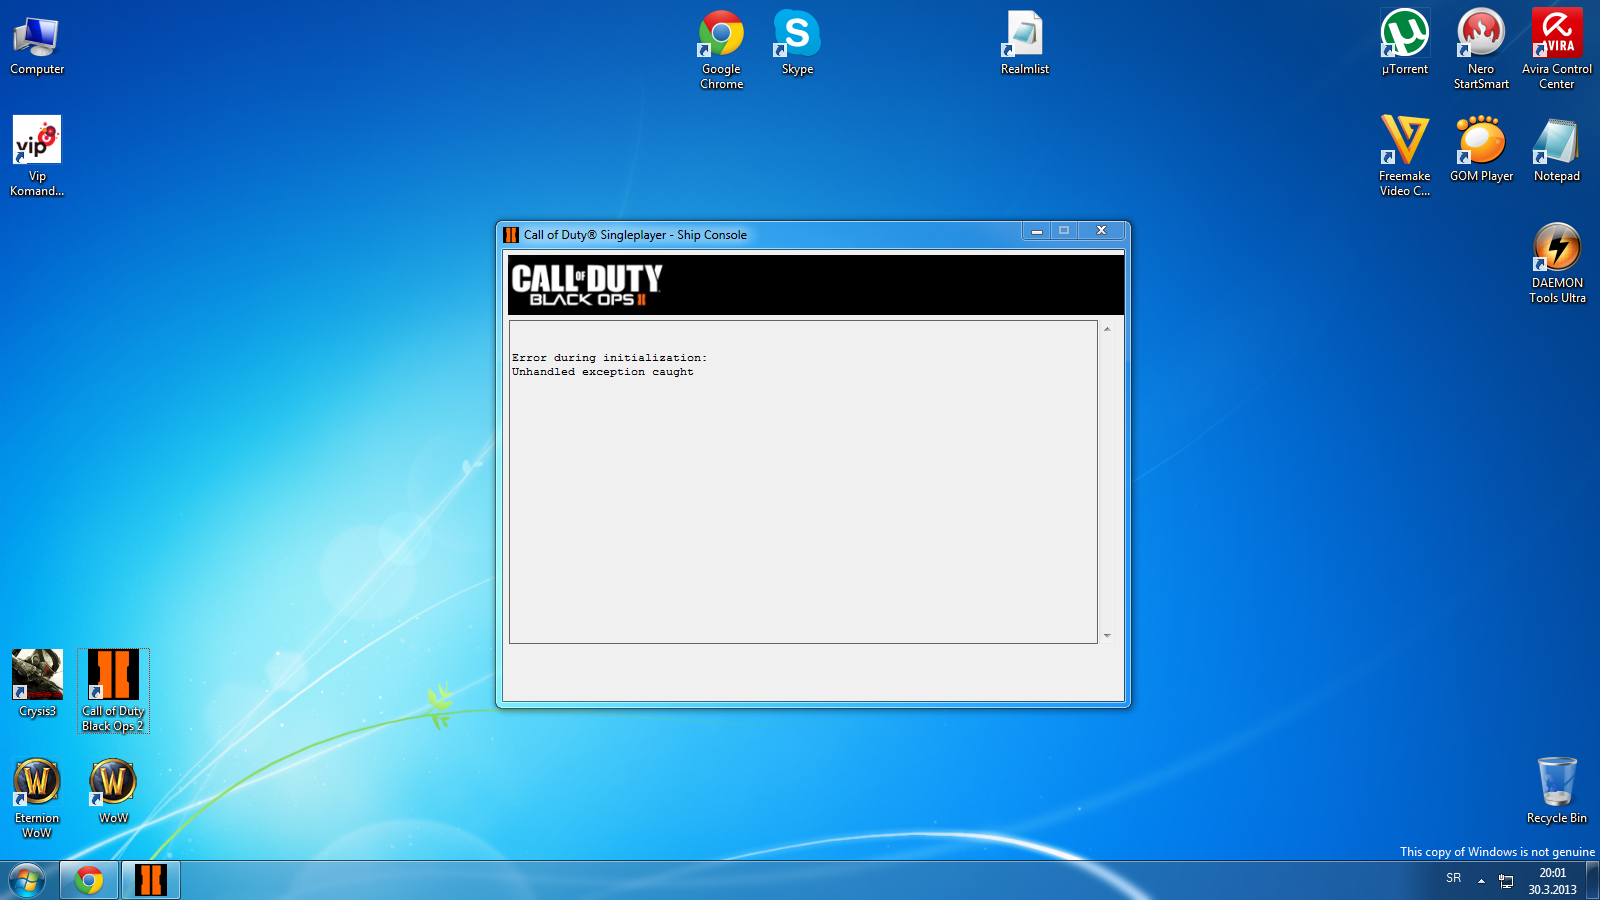The width and height of the screenshot is (1600, 900).
Task: Select the Eternion WoW shortcut
Action: [37, 798]
